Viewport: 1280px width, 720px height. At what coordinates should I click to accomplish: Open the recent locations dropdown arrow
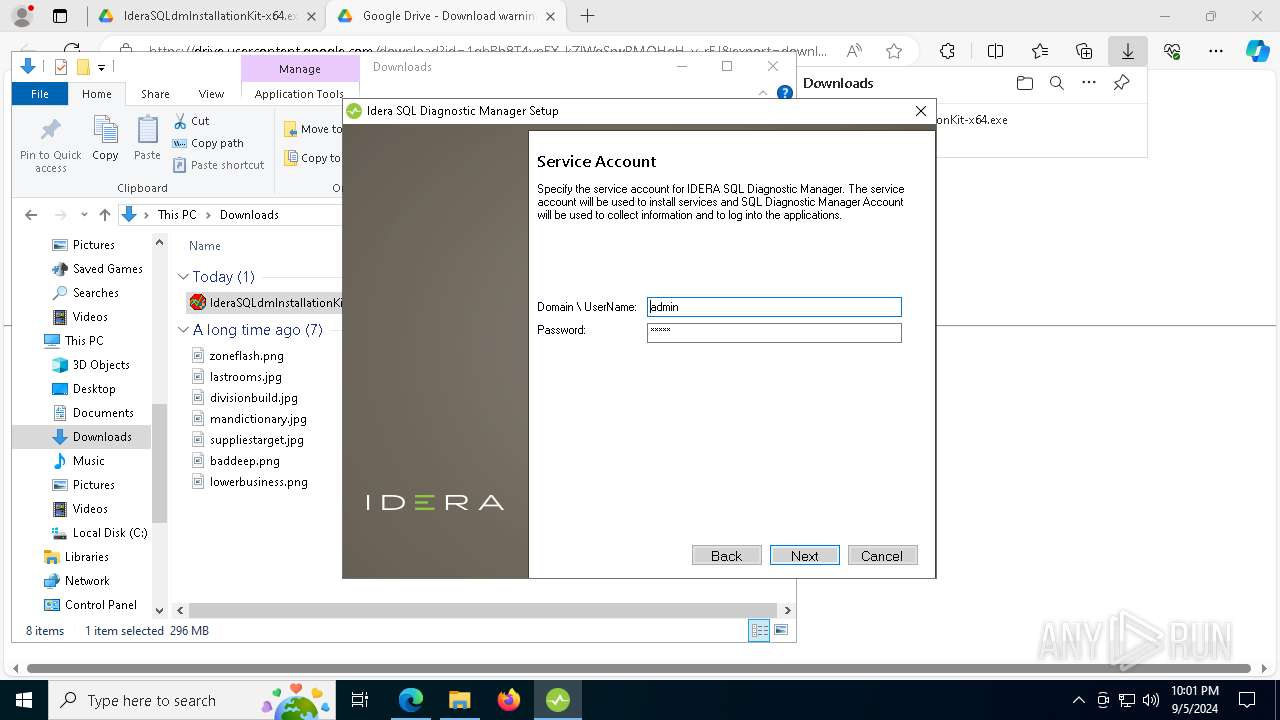tap(84, 215)
